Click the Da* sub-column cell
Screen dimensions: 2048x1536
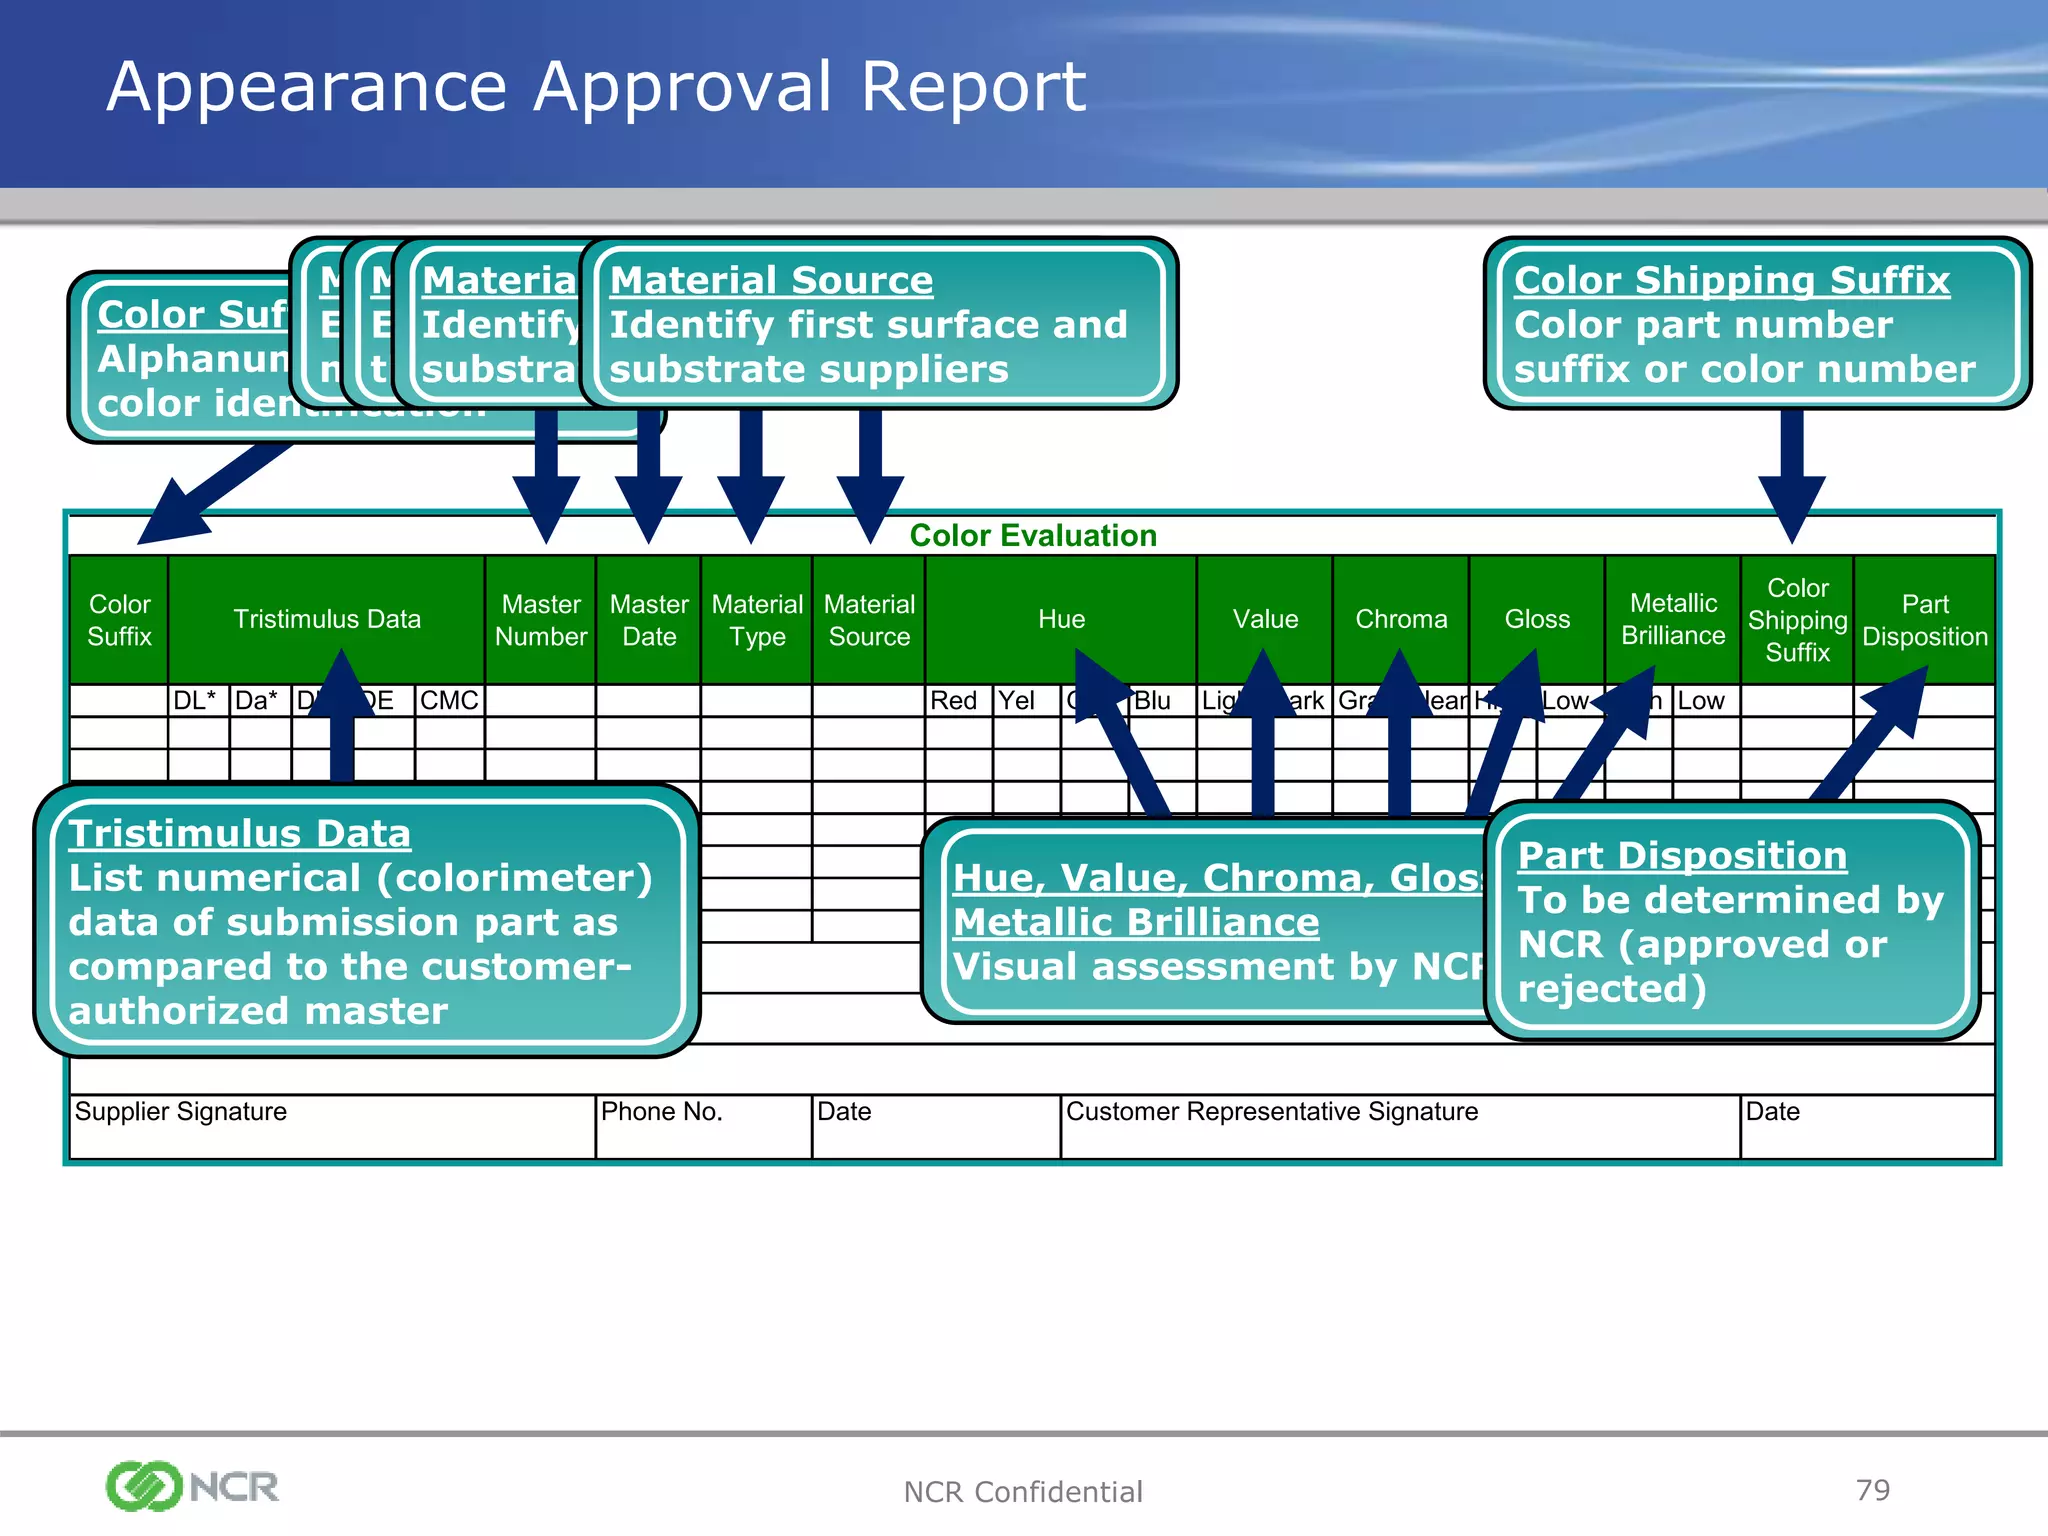pyautogui.click(x=260, y=701)
